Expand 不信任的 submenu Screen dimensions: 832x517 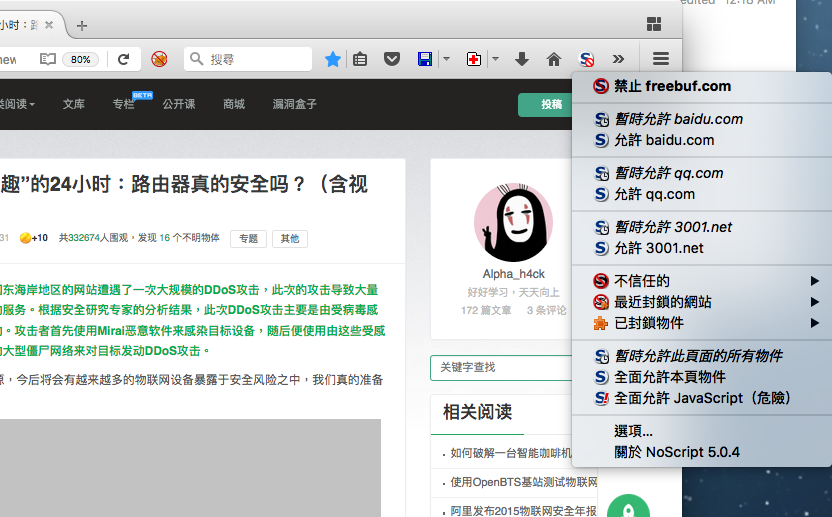click(702, 281)
